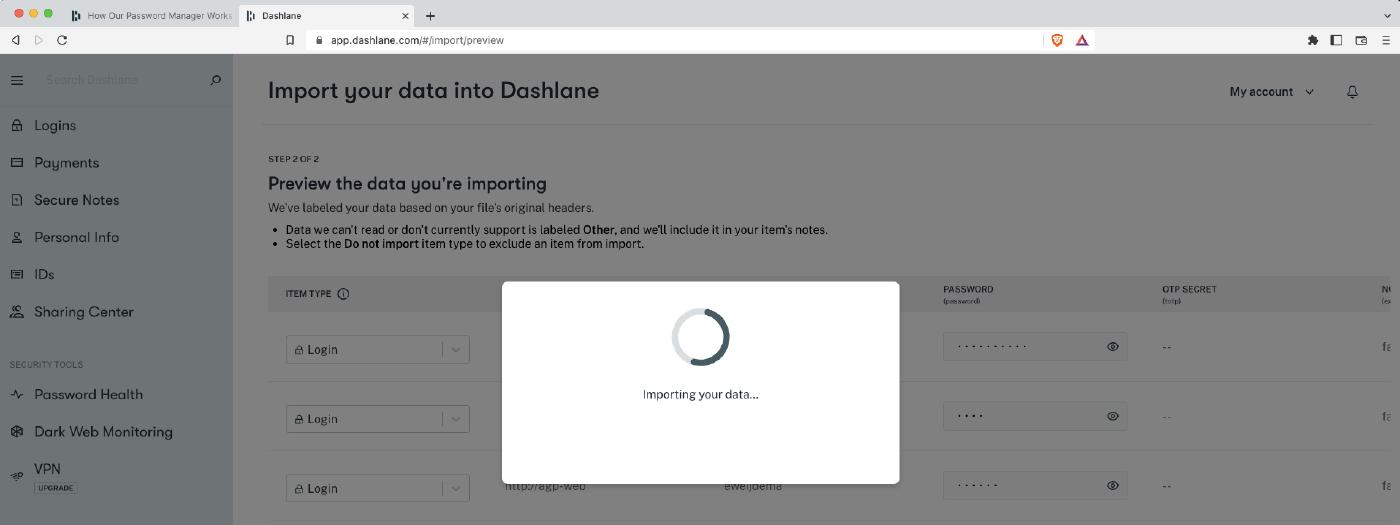1400x525 pixels.
Task: Open the extensions puzzle icon
Action: coord(1312,40)
